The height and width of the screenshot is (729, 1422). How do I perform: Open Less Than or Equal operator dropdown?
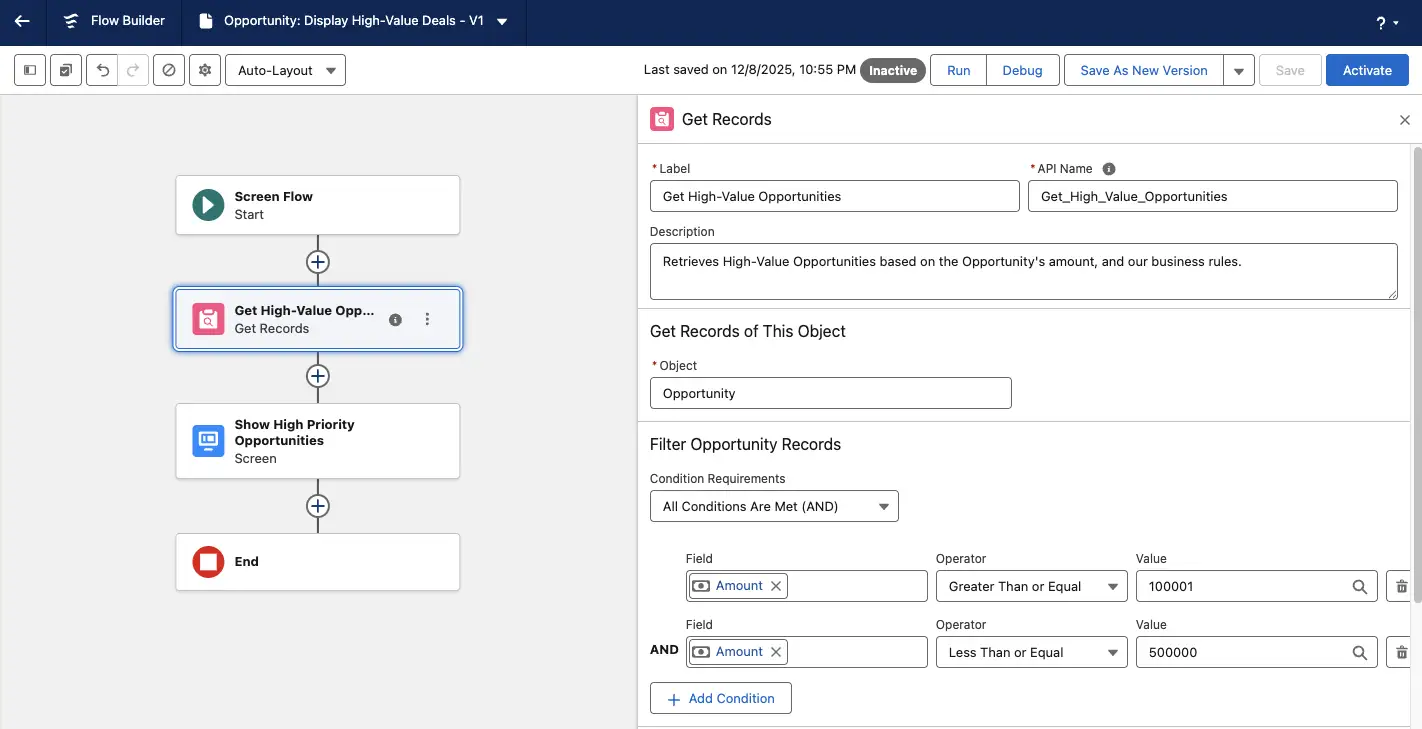coord(1031,652)
